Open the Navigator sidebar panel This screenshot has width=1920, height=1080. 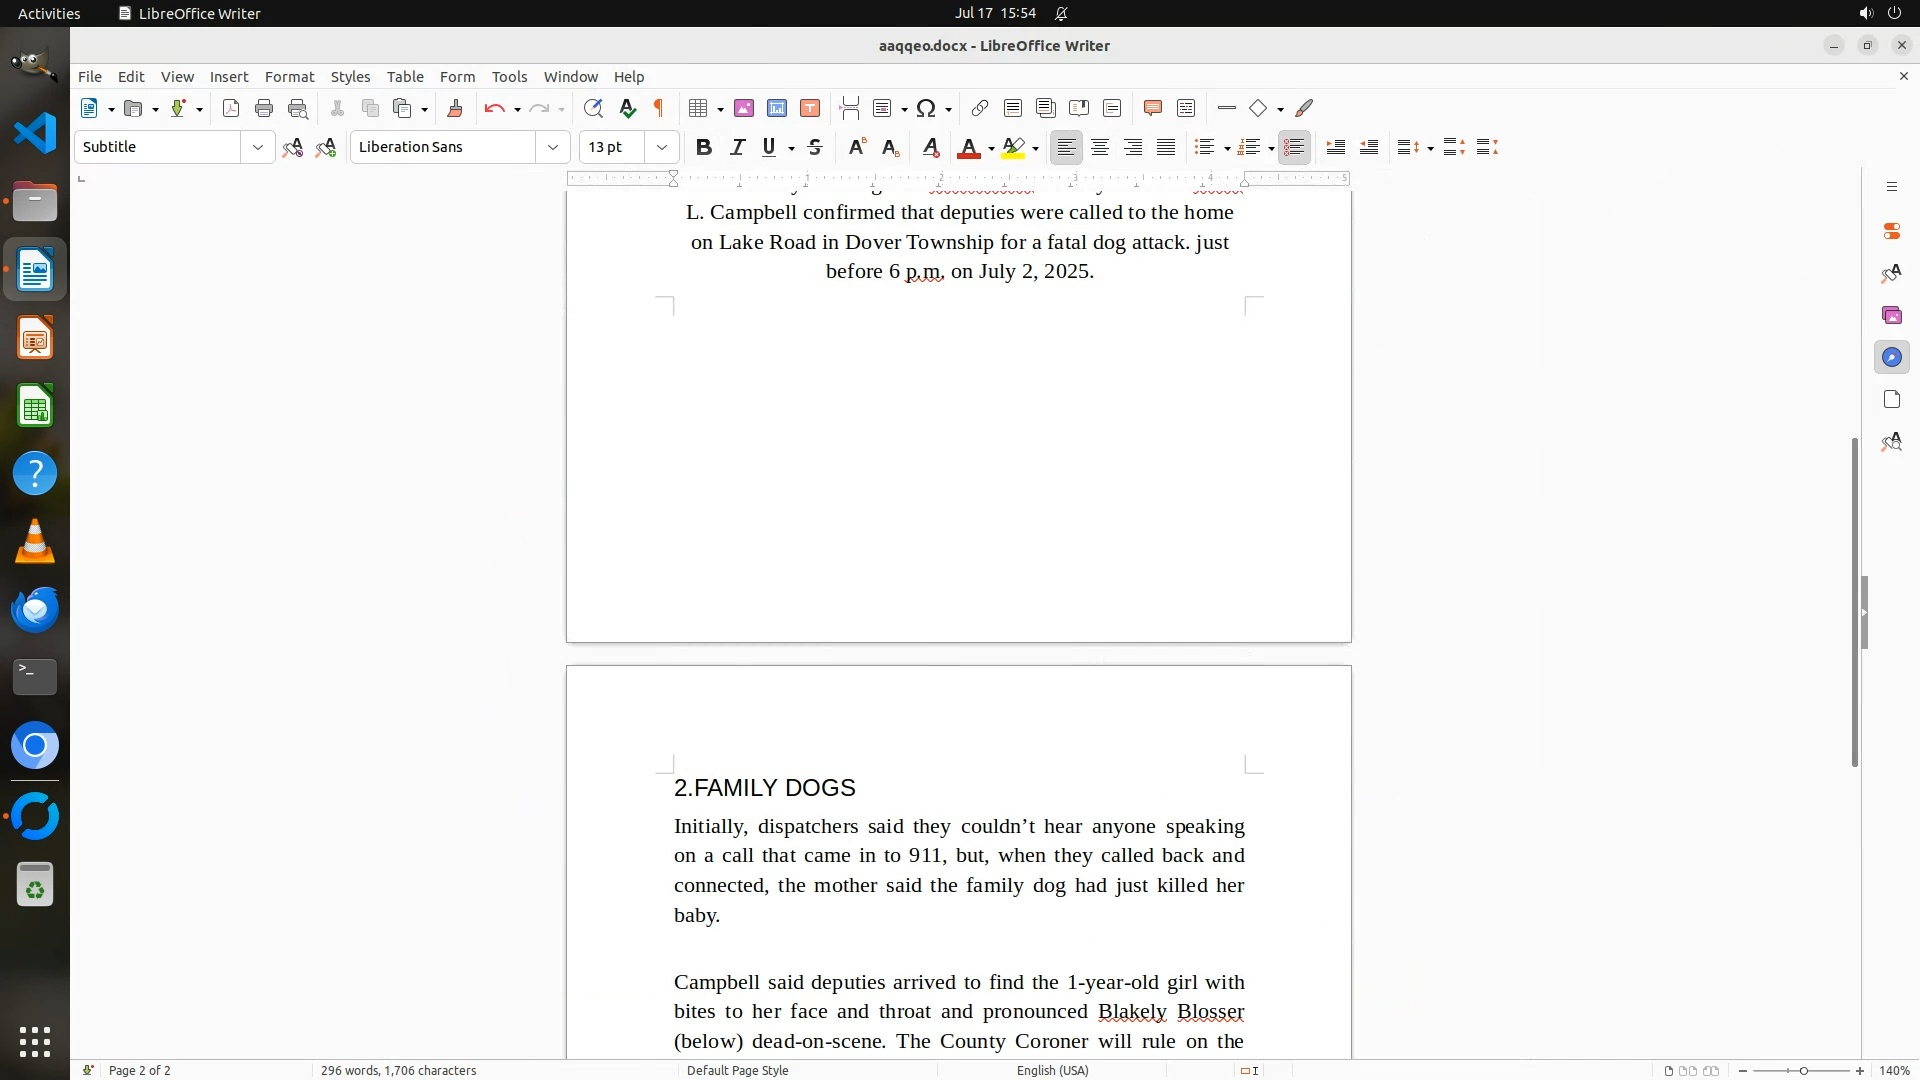point(1891,358)
